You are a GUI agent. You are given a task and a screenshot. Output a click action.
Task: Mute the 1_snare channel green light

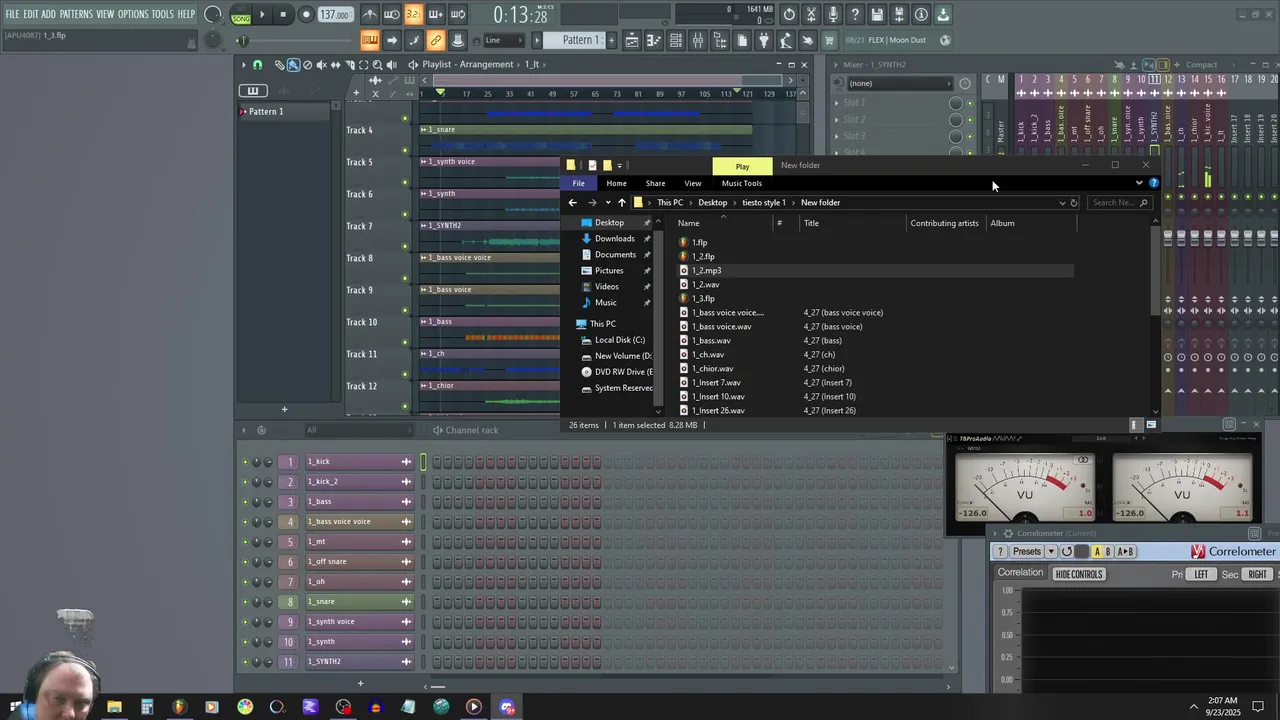(x=244, y=602)
